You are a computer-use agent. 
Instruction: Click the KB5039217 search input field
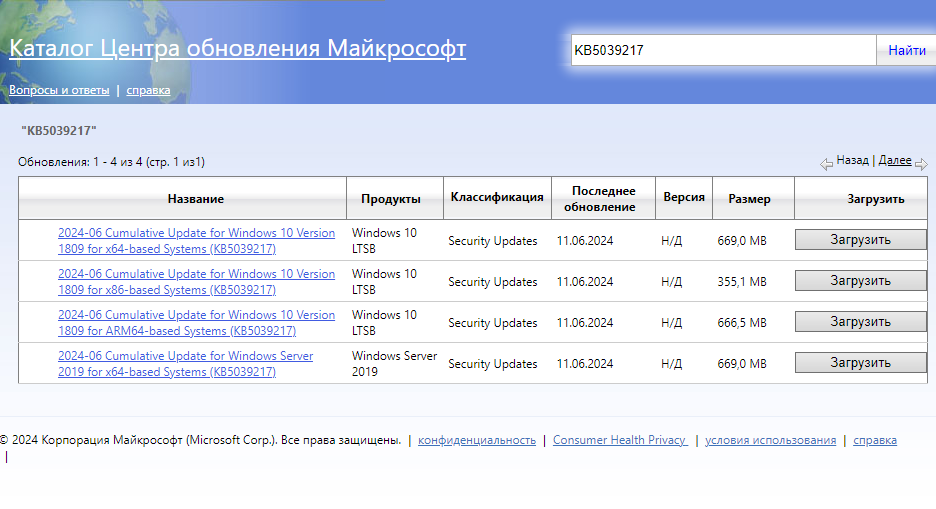point(722,50)
